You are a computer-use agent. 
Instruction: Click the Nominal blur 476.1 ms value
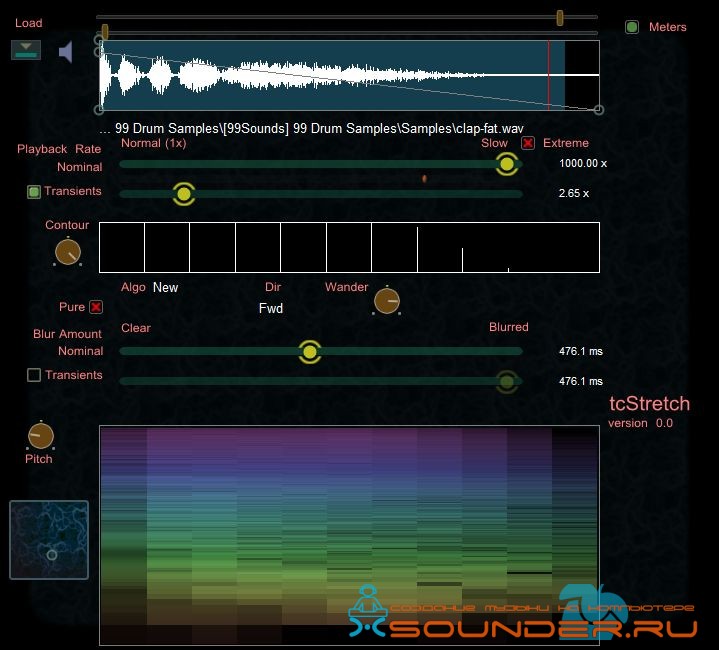pos(581,351)
